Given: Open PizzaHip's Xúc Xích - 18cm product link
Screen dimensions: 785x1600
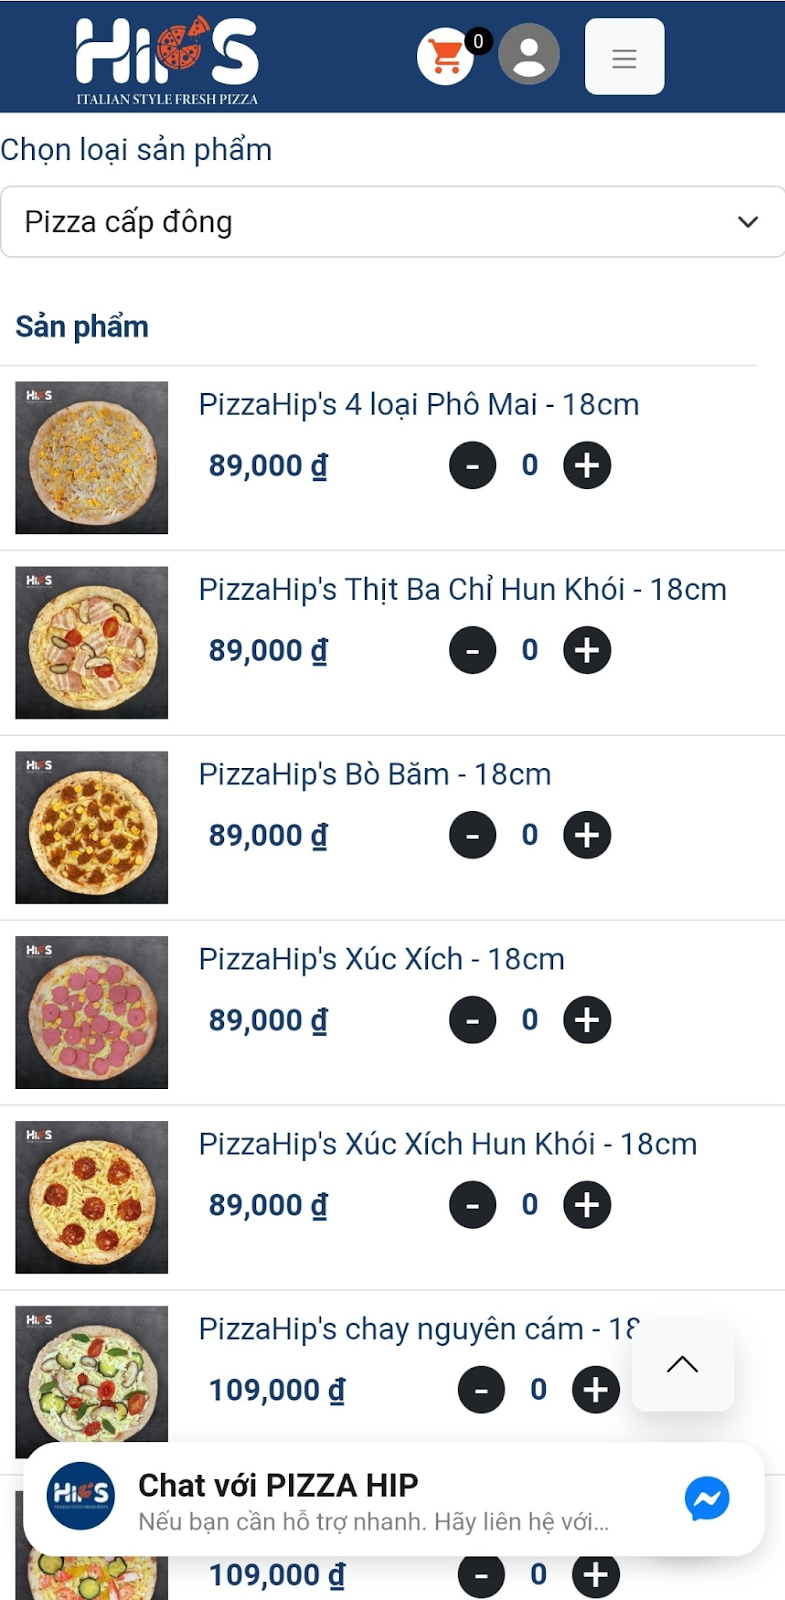Looking at the screenshot, I should point(381,959).
